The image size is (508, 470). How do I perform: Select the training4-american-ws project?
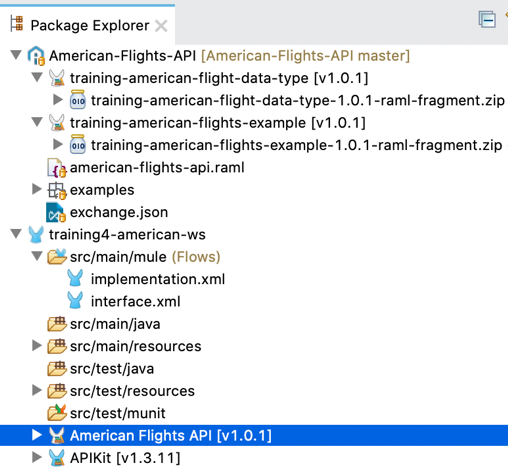click(127, 234)
